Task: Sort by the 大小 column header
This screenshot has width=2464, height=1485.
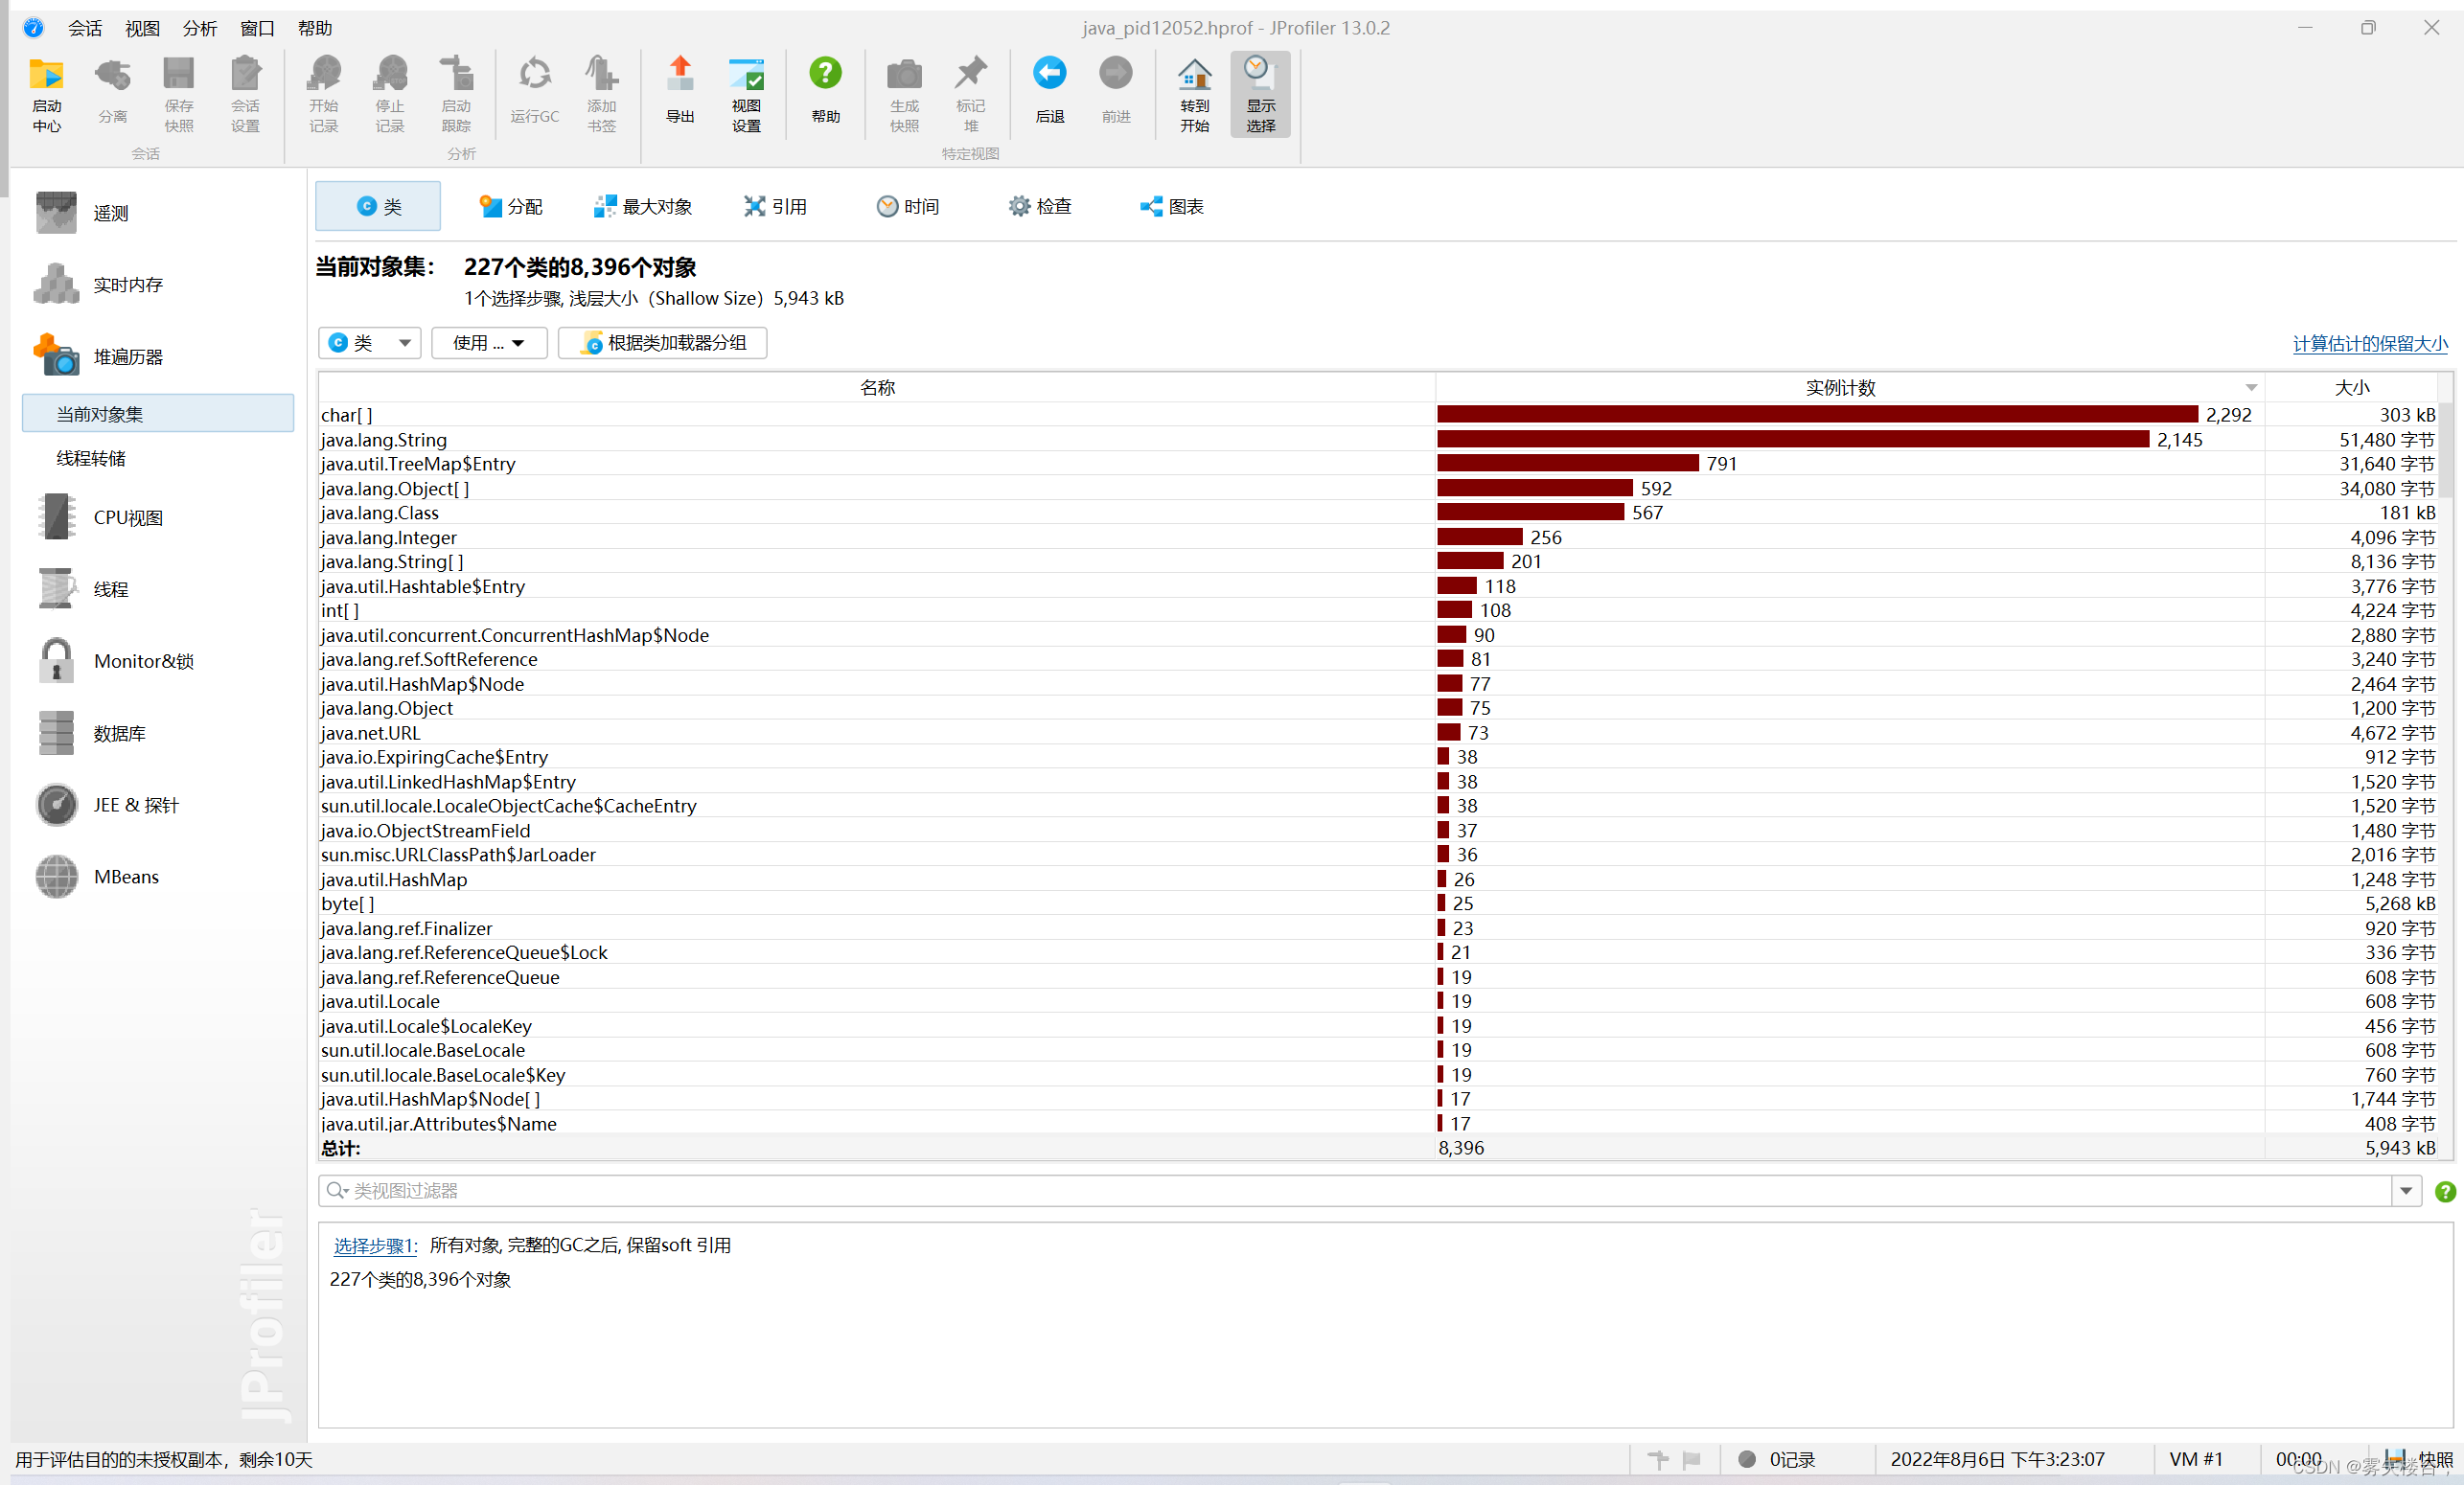Action: 2351,388
